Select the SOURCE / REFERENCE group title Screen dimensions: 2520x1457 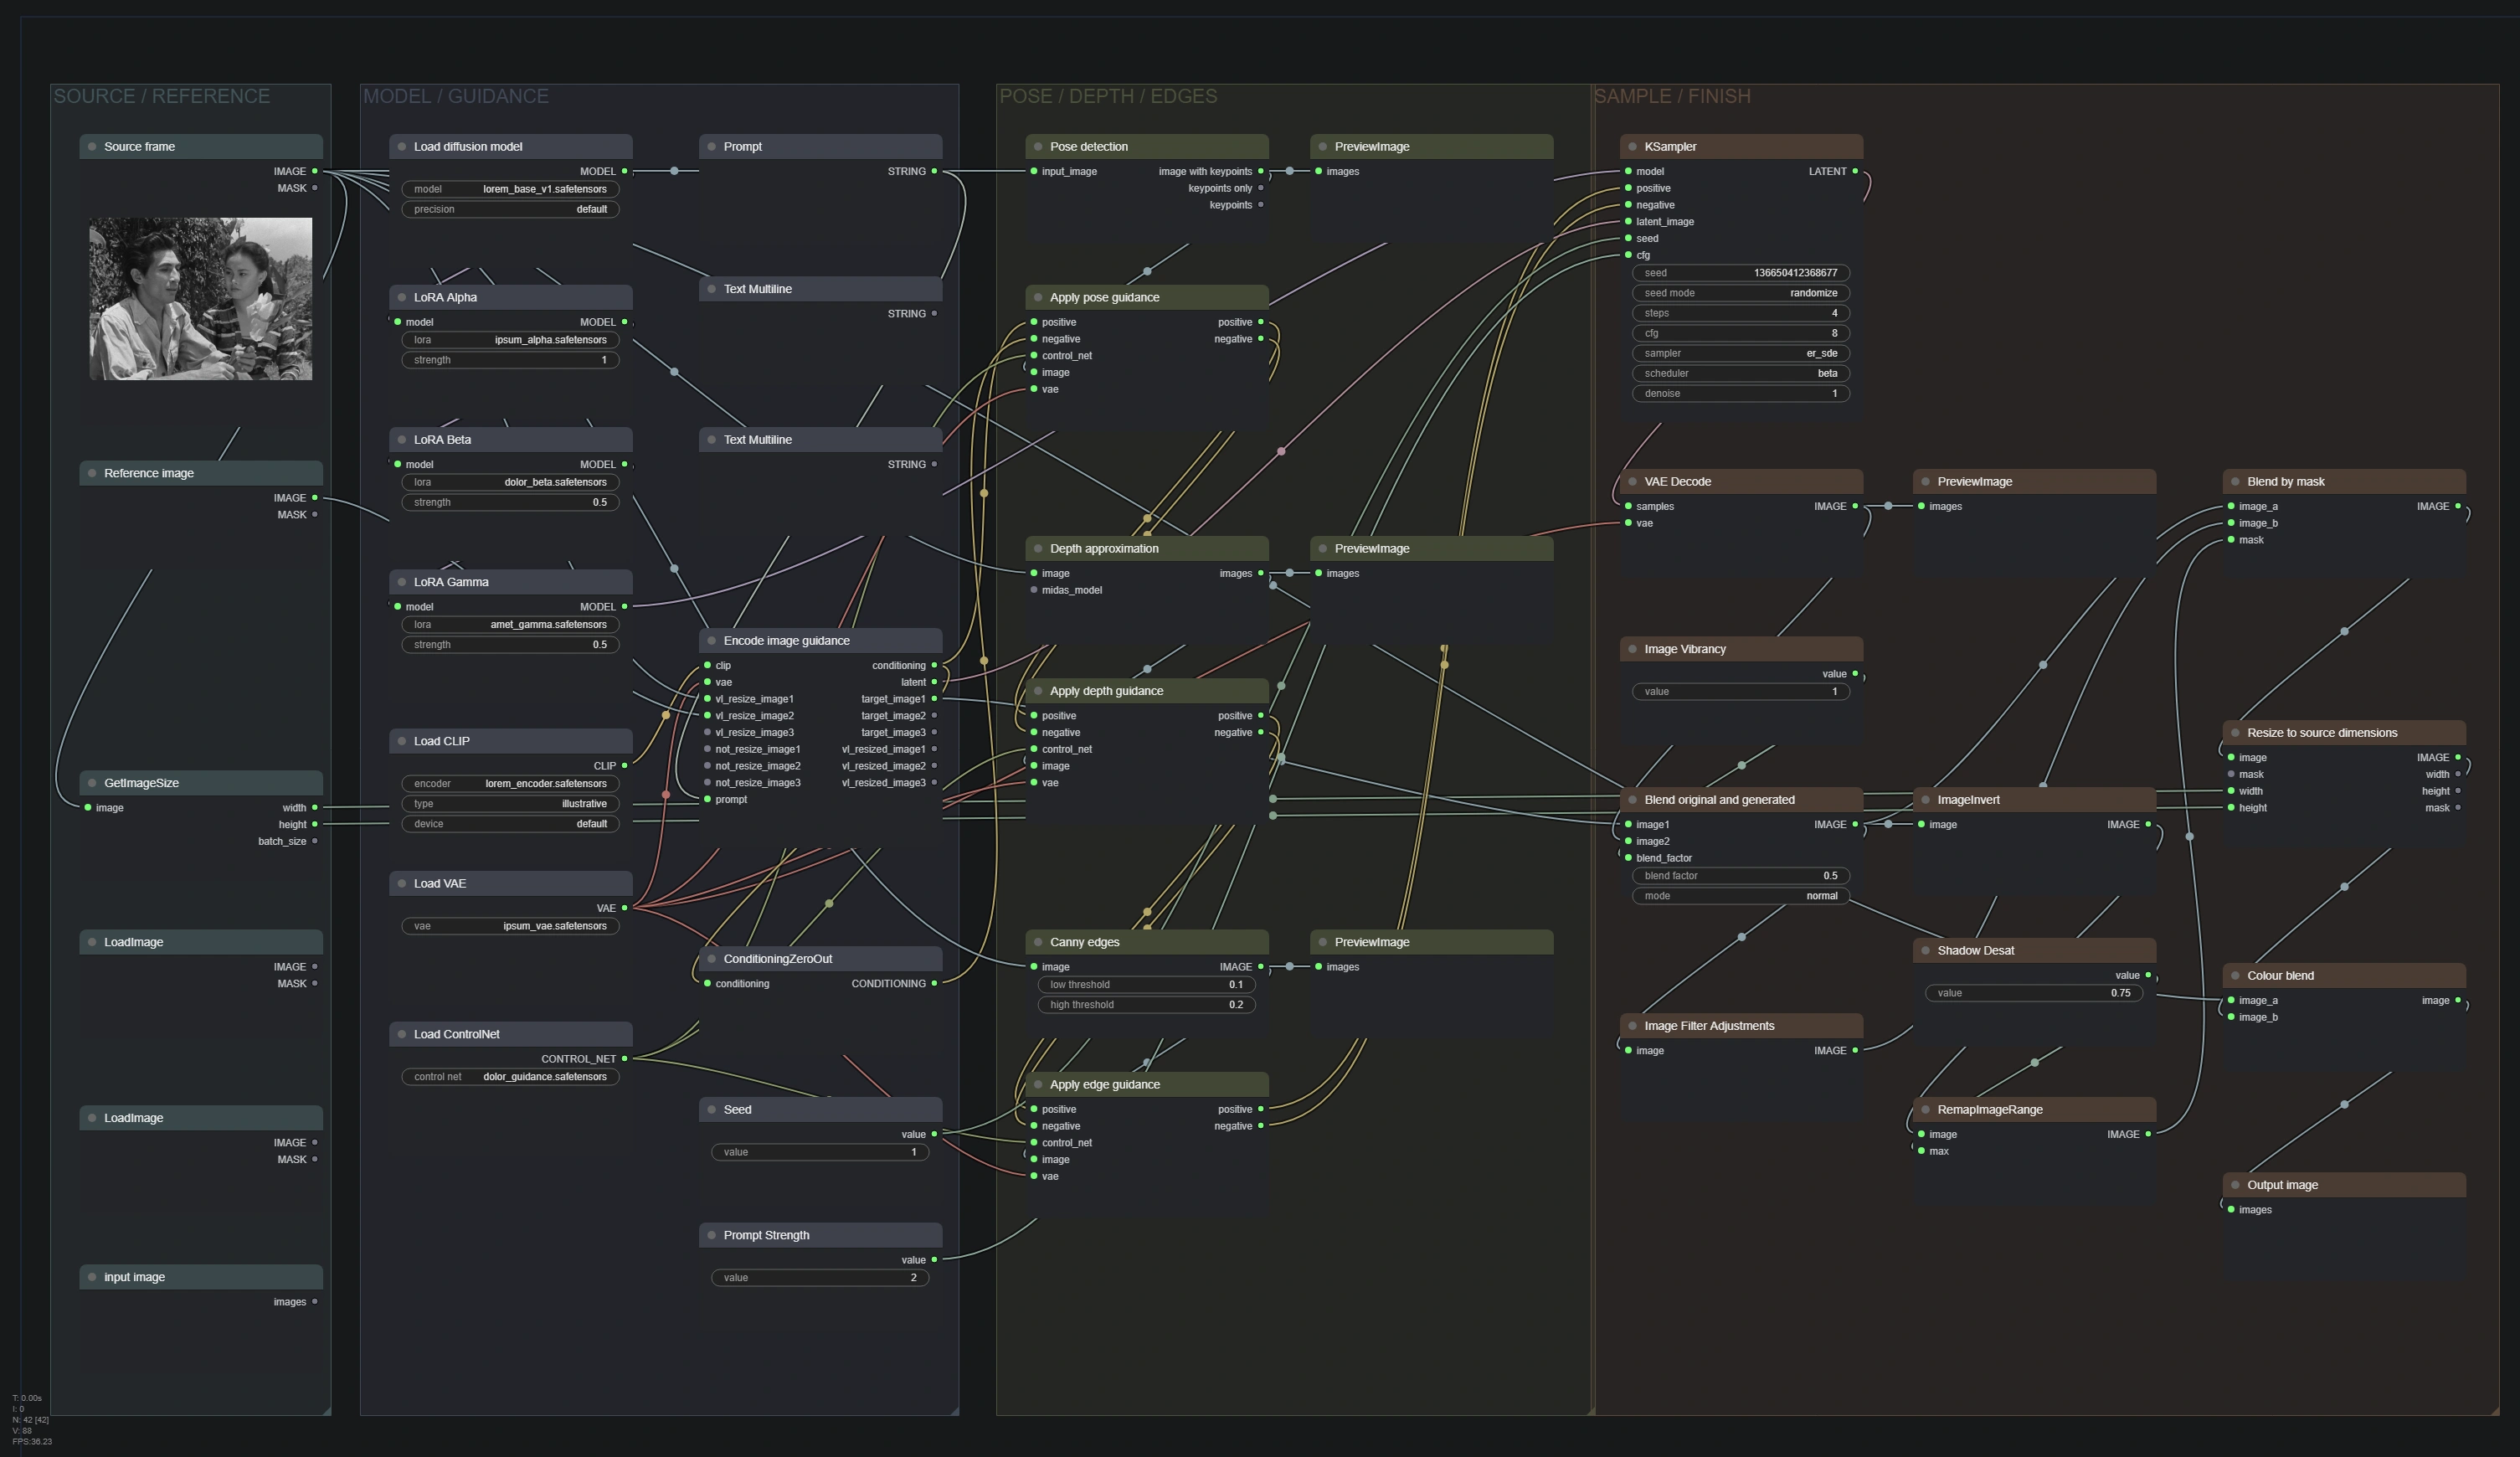coord(162,96)
